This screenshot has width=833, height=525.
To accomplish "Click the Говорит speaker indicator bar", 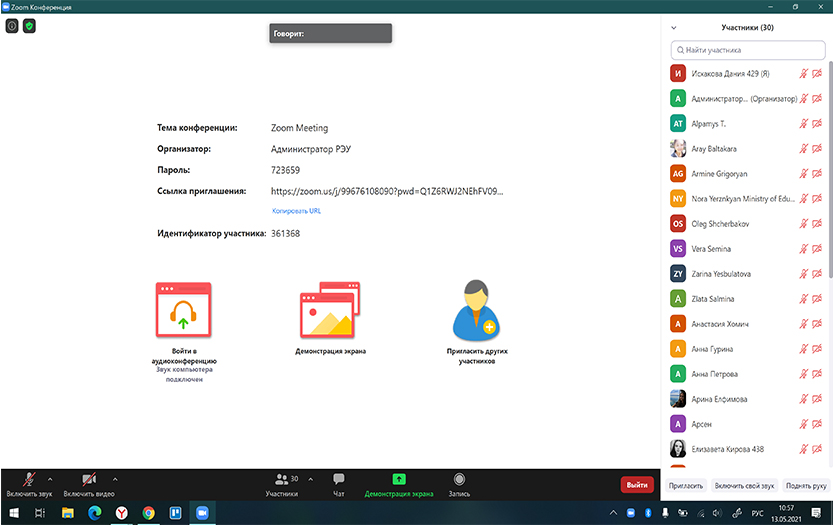I will pos(330,33).
